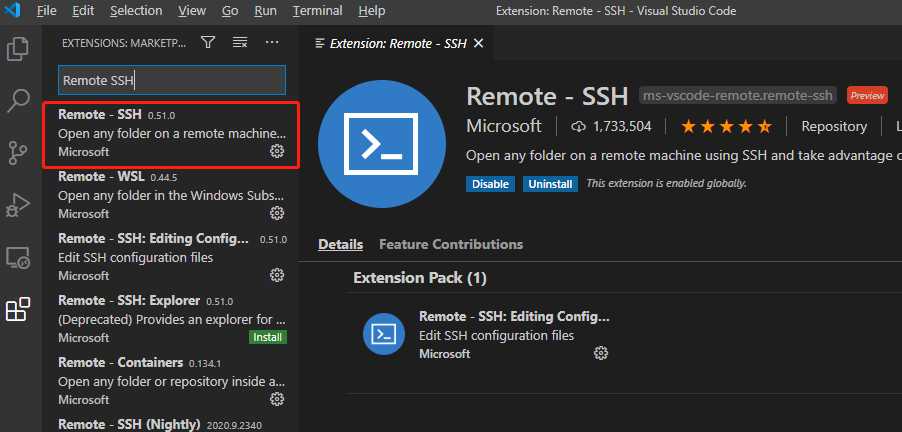Open the Run menu
902x432 pixels.
coord(265,10)
